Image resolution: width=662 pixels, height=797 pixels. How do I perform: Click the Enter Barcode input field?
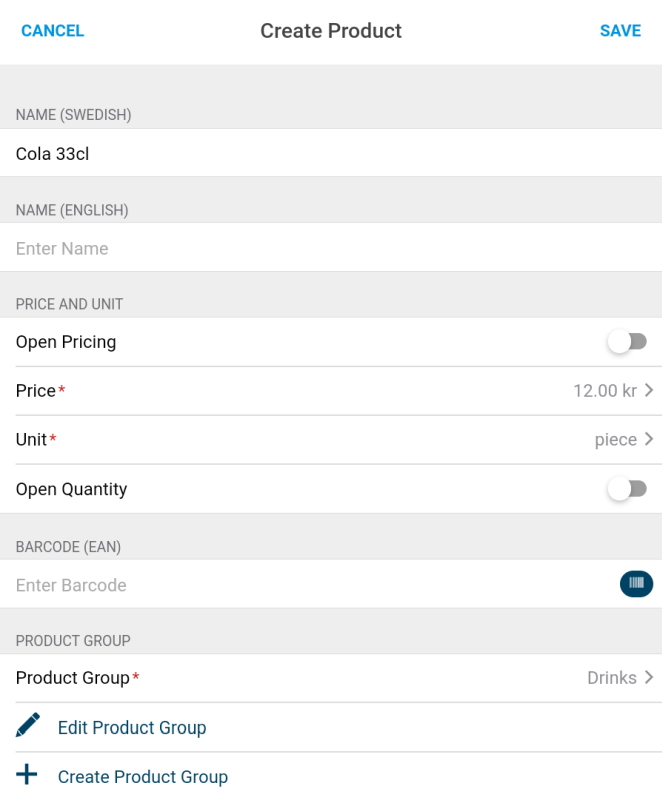[308, 585]
